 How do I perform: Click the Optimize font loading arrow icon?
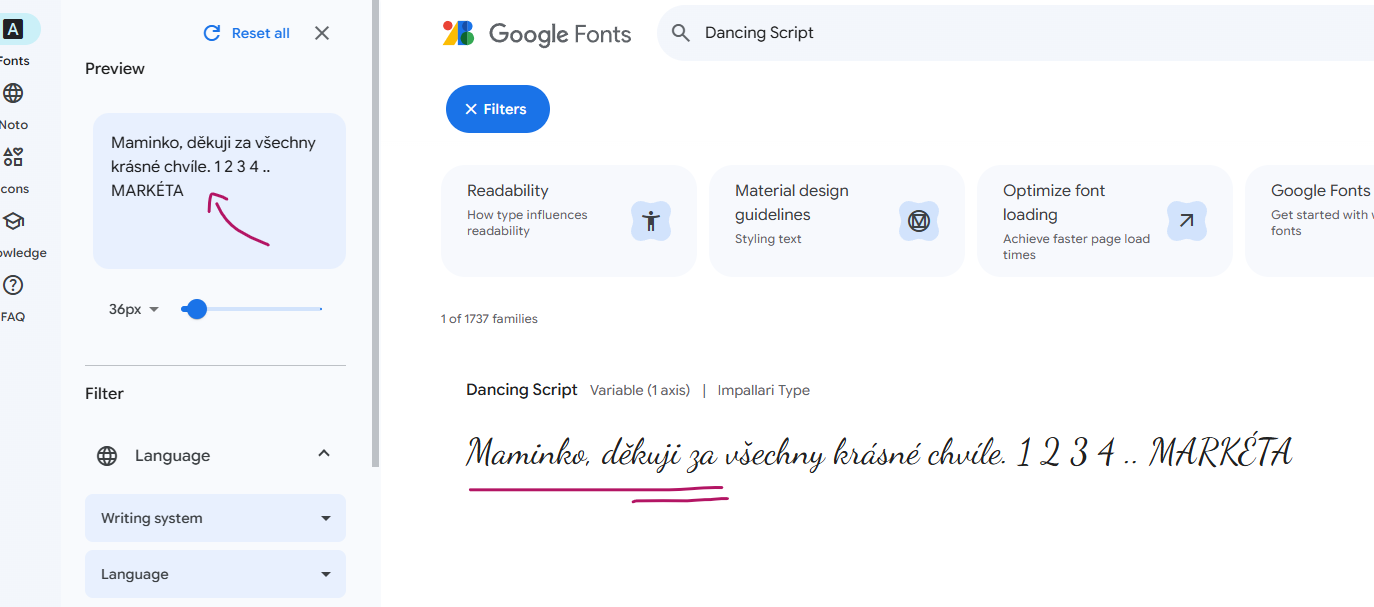1187,221
